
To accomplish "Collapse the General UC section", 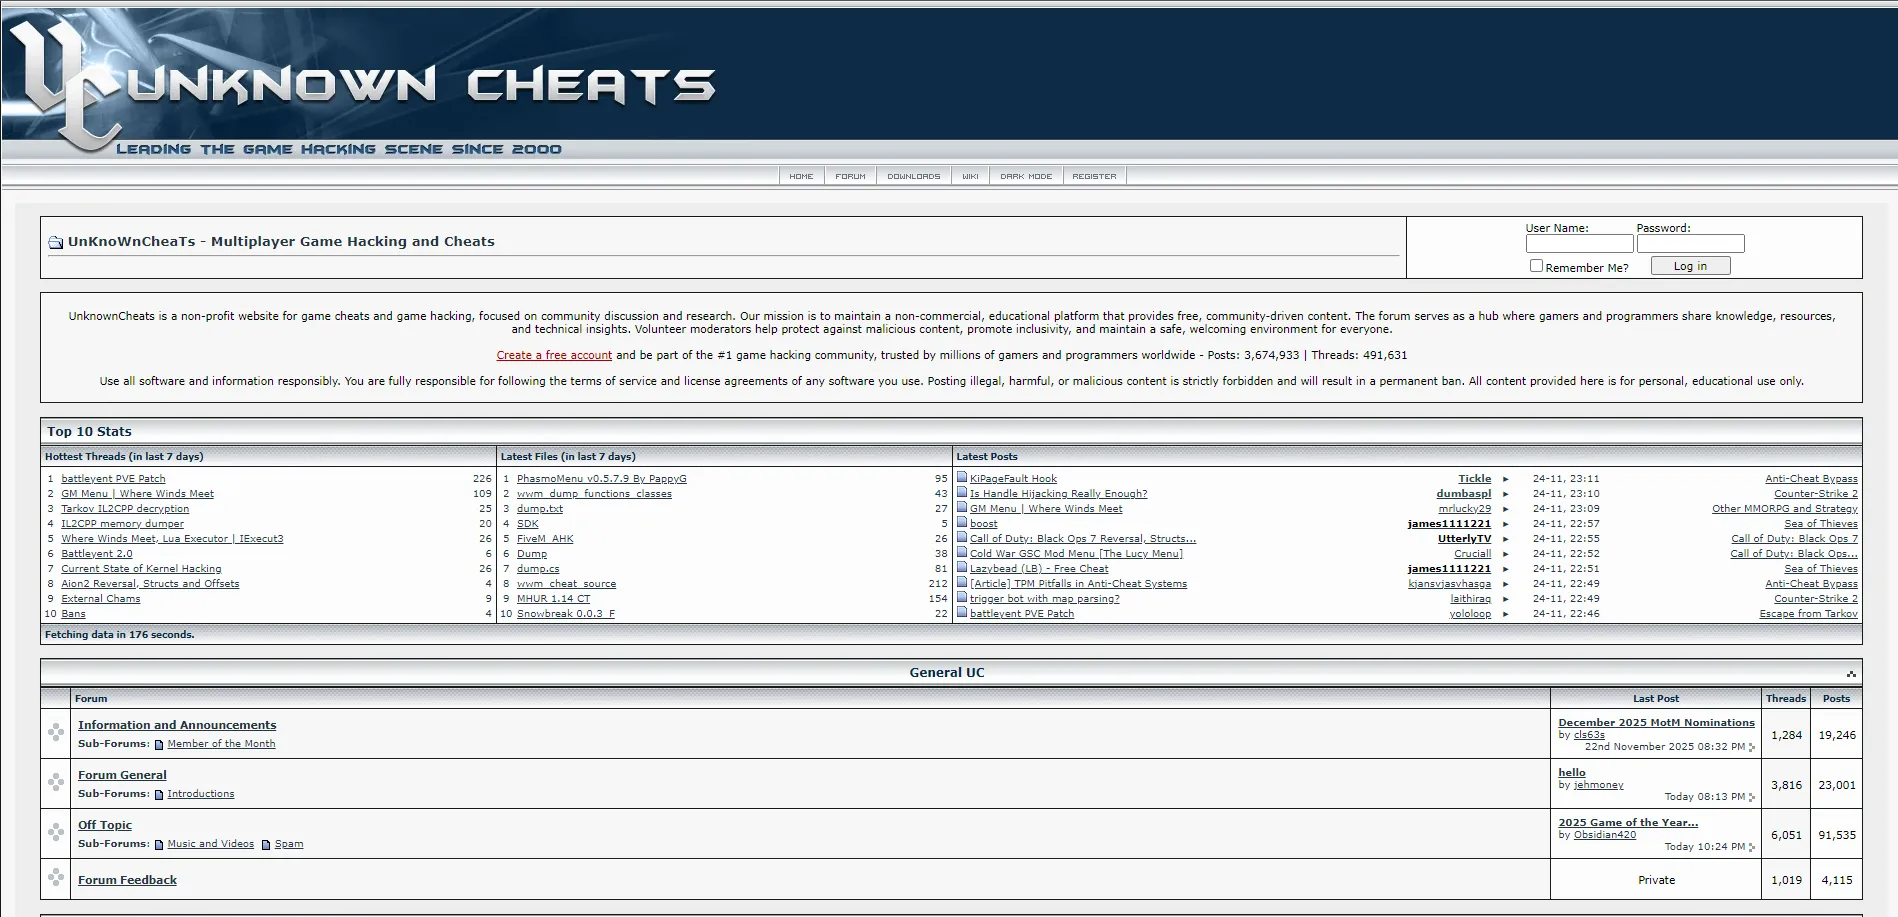I will tap(1852, 672).
